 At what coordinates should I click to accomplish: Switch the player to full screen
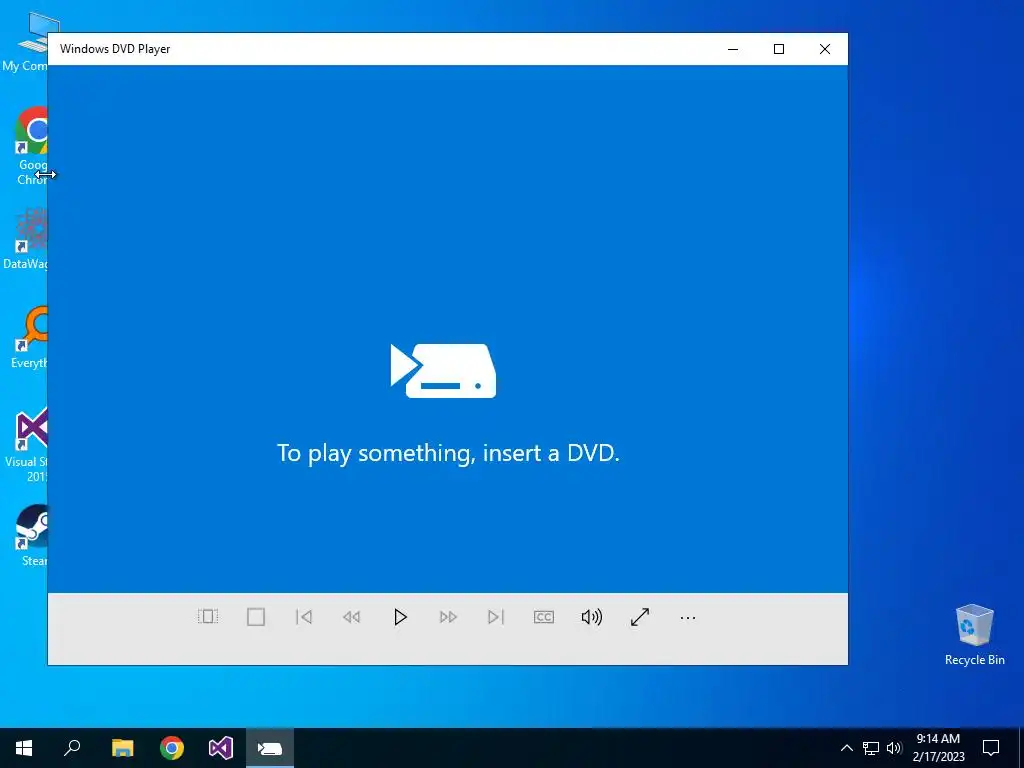(x=640, y=616)
